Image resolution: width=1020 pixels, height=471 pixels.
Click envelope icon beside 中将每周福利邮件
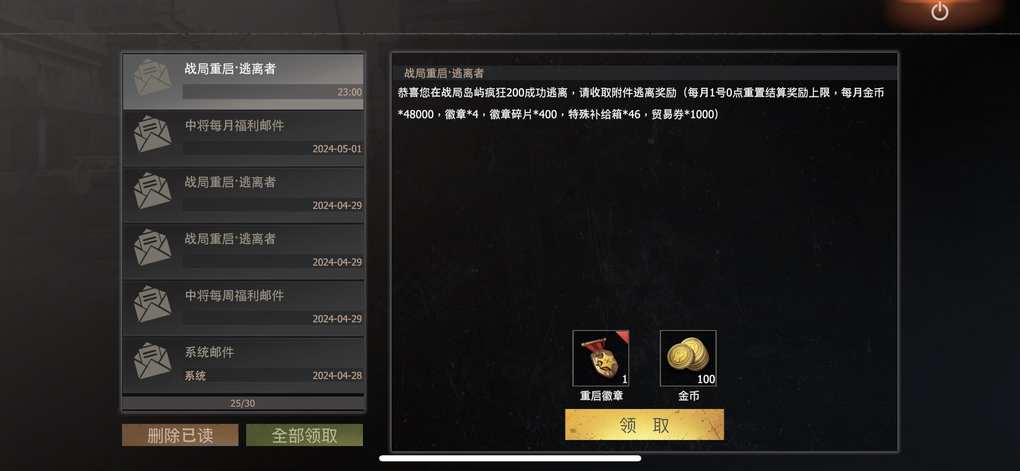click(152, 304)
